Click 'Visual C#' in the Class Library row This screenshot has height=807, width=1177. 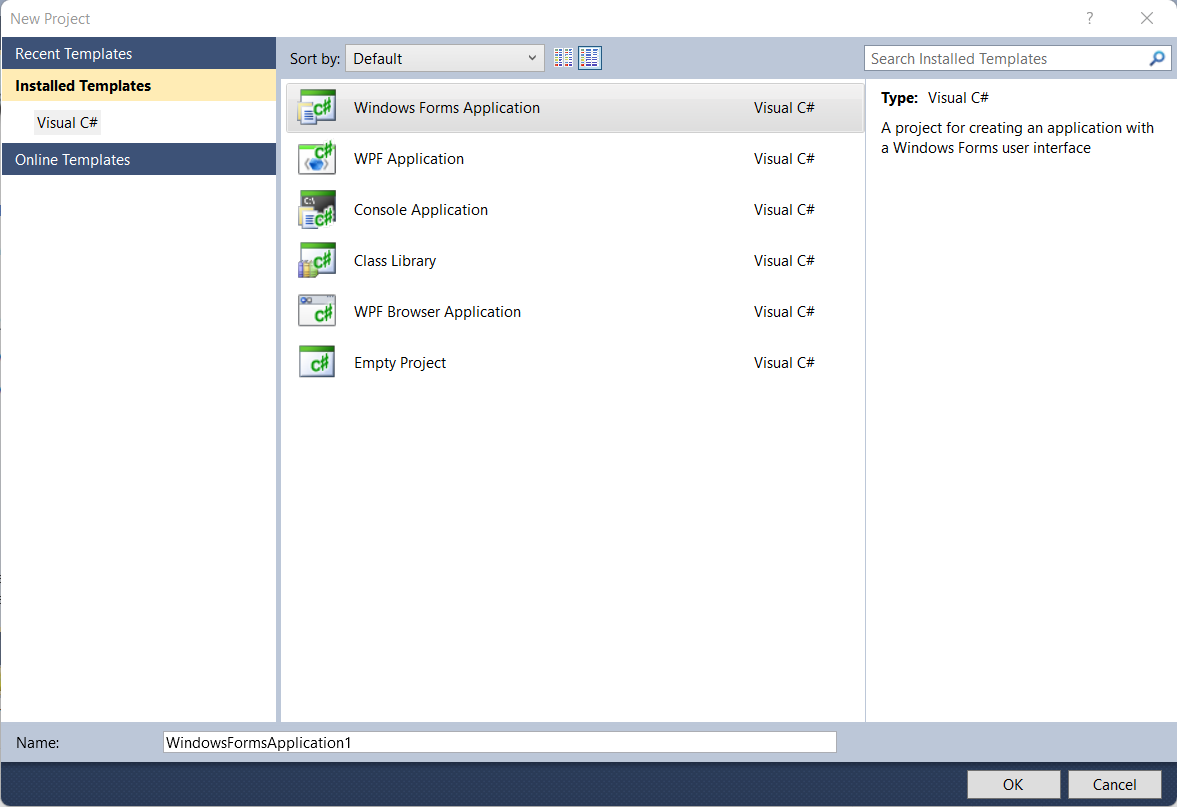pos(784,261)
